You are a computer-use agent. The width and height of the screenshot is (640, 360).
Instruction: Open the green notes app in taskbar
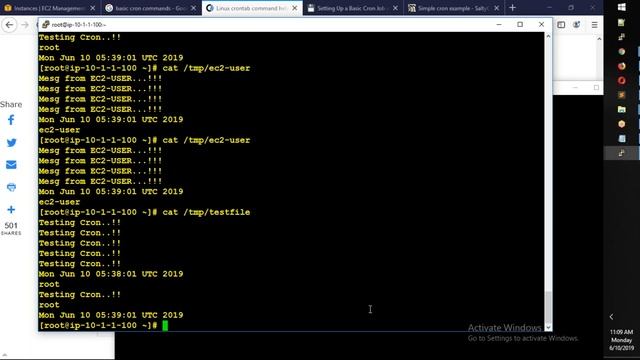click(x=621, y=22)
